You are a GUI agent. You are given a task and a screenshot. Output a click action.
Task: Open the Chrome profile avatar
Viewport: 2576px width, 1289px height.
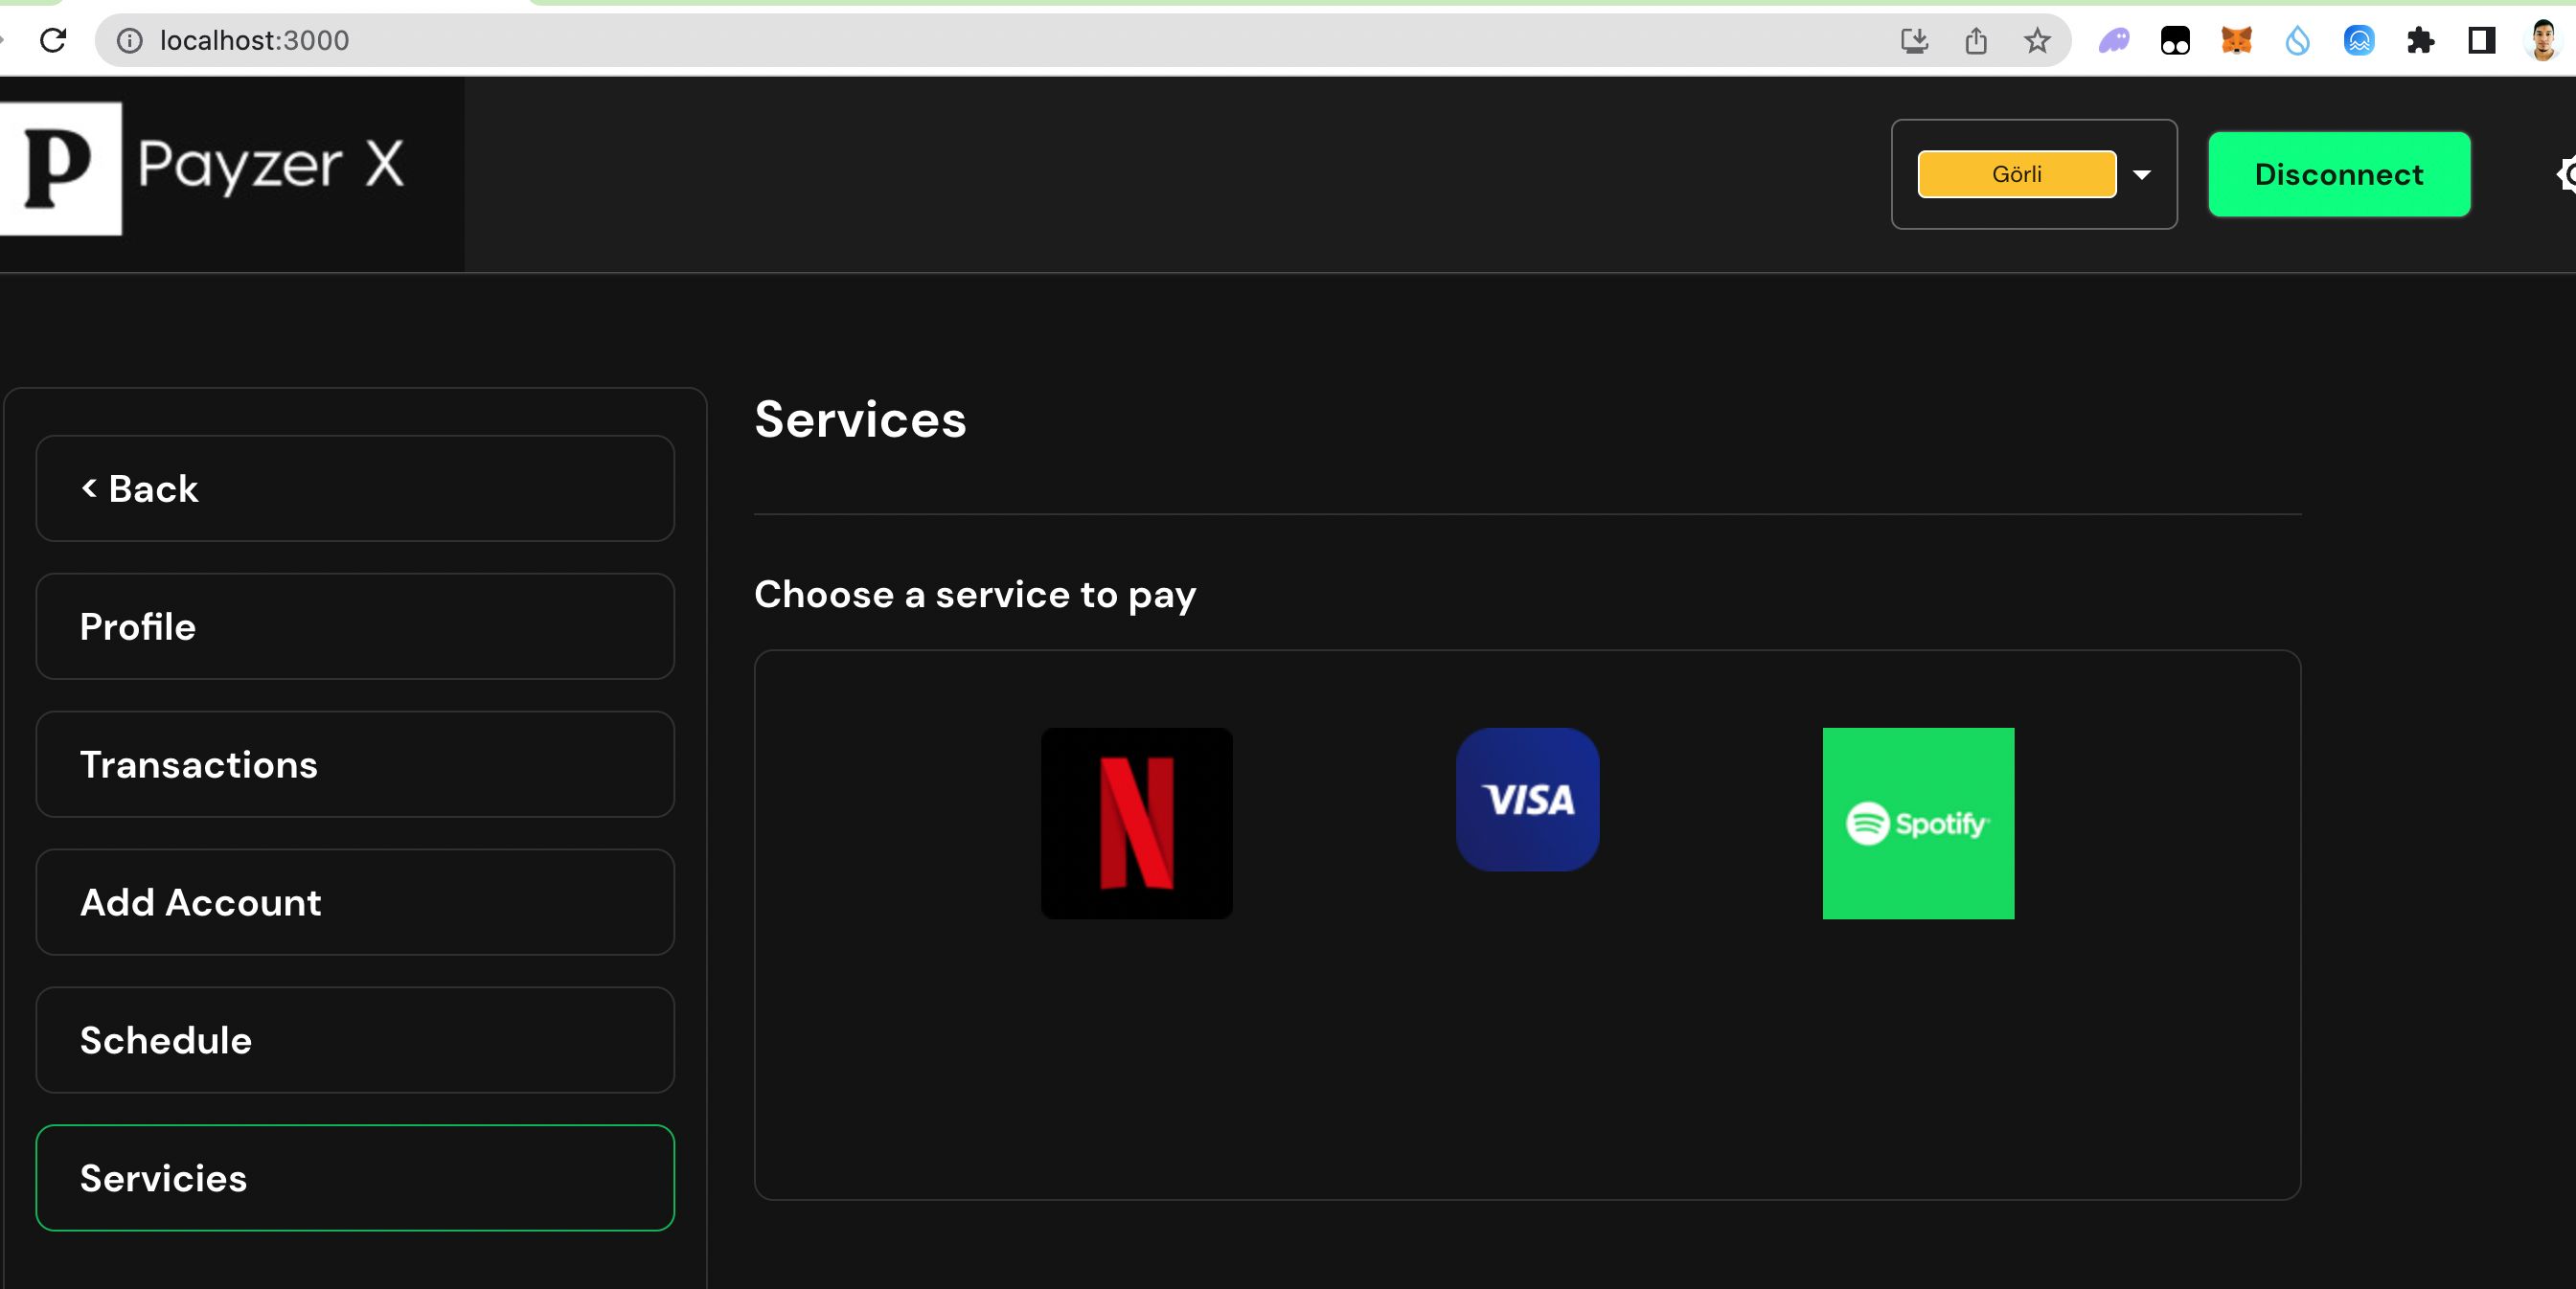click(2543, 40)
